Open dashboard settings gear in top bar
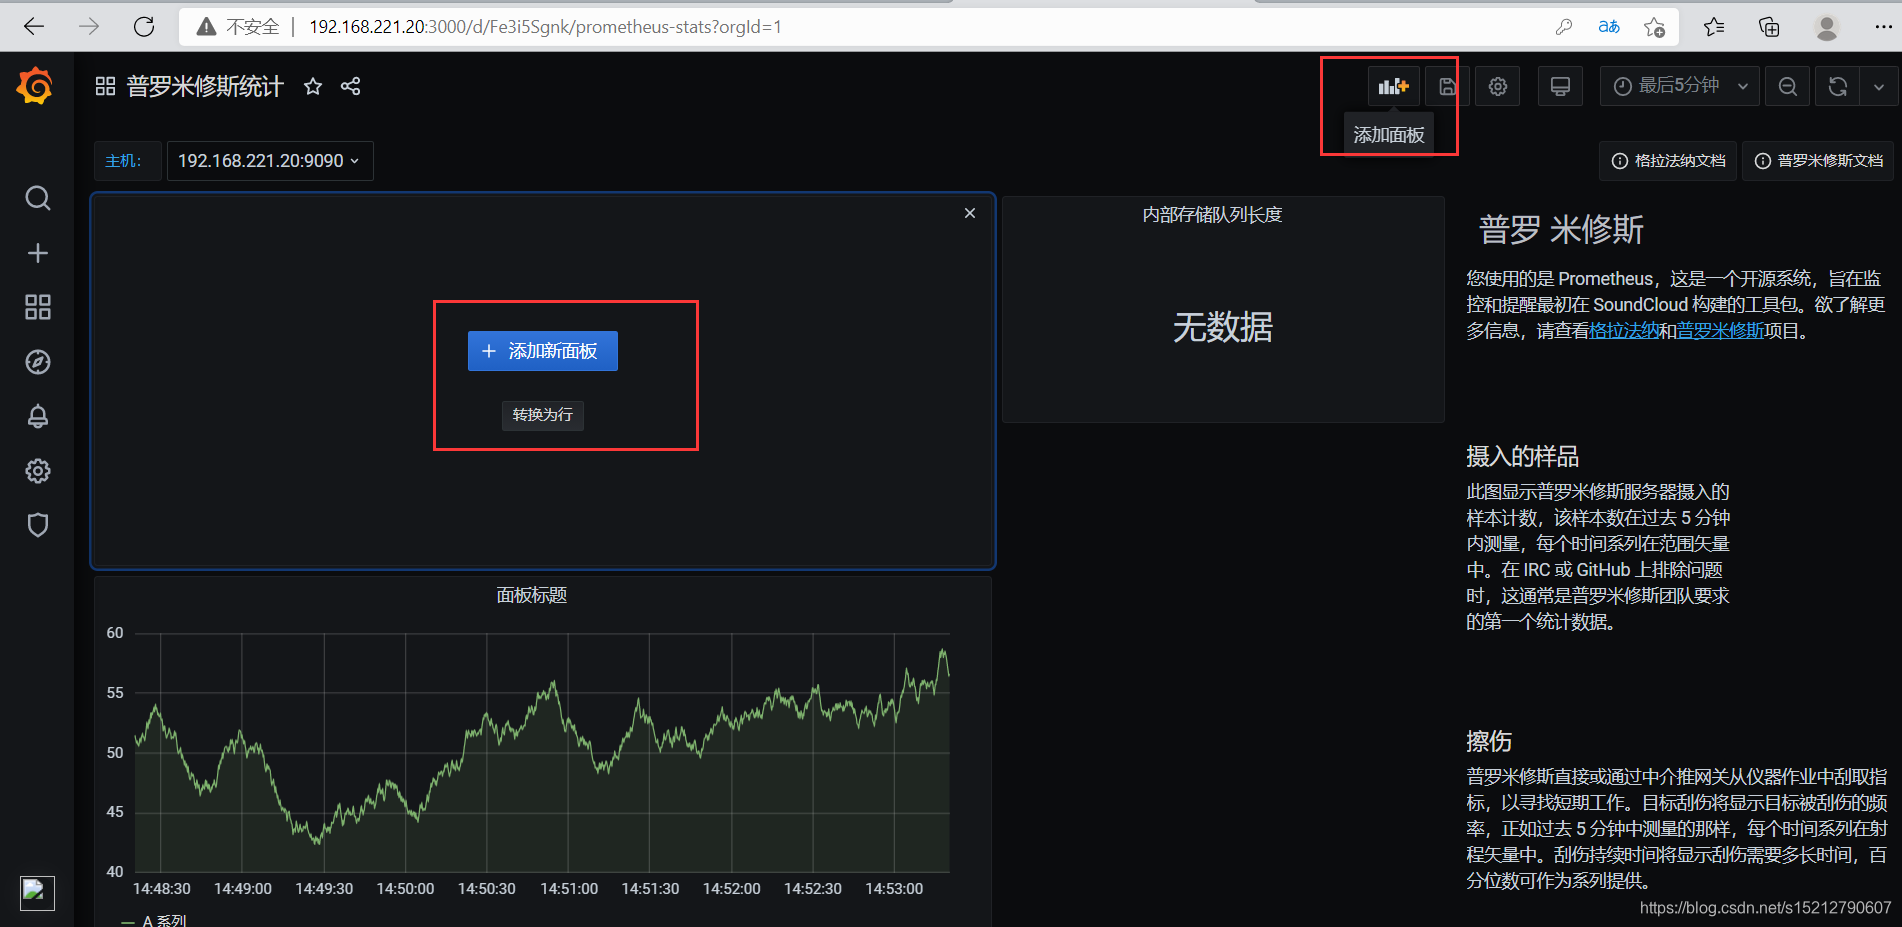The image size is (1902, 927). click(1497, 86)
